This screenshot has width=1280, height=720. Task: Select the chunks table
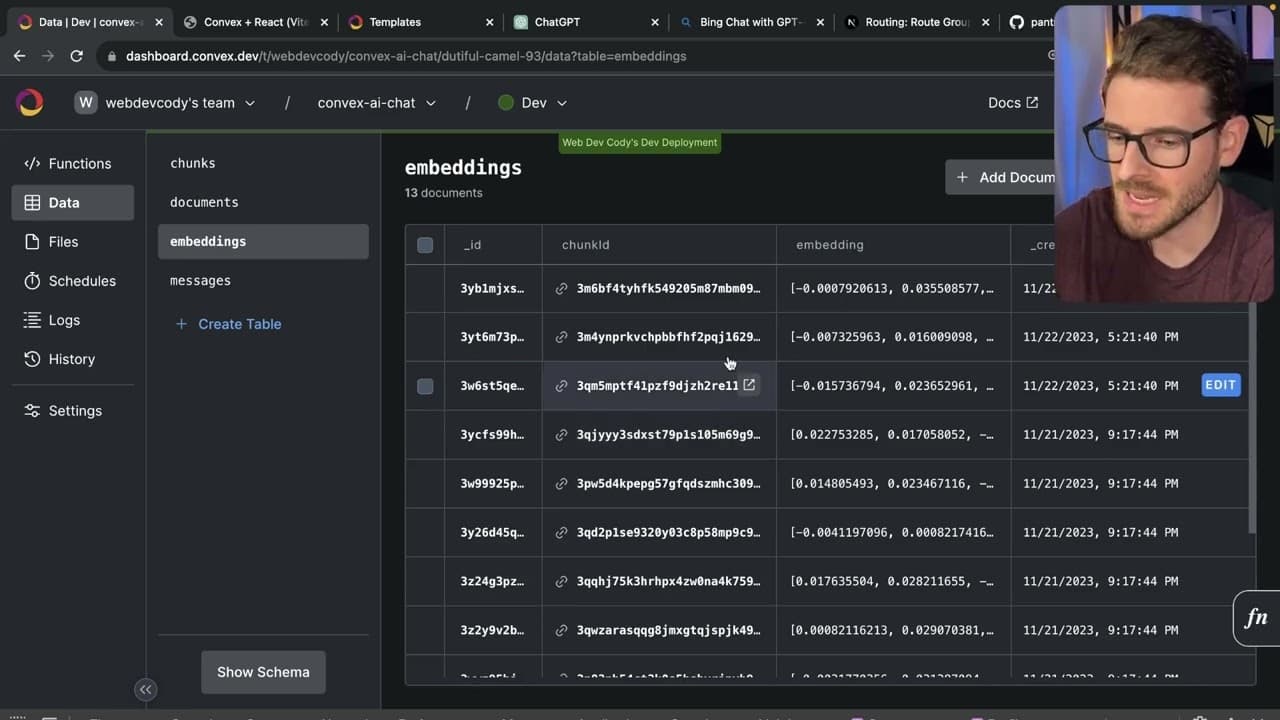[x=263, y=163]
